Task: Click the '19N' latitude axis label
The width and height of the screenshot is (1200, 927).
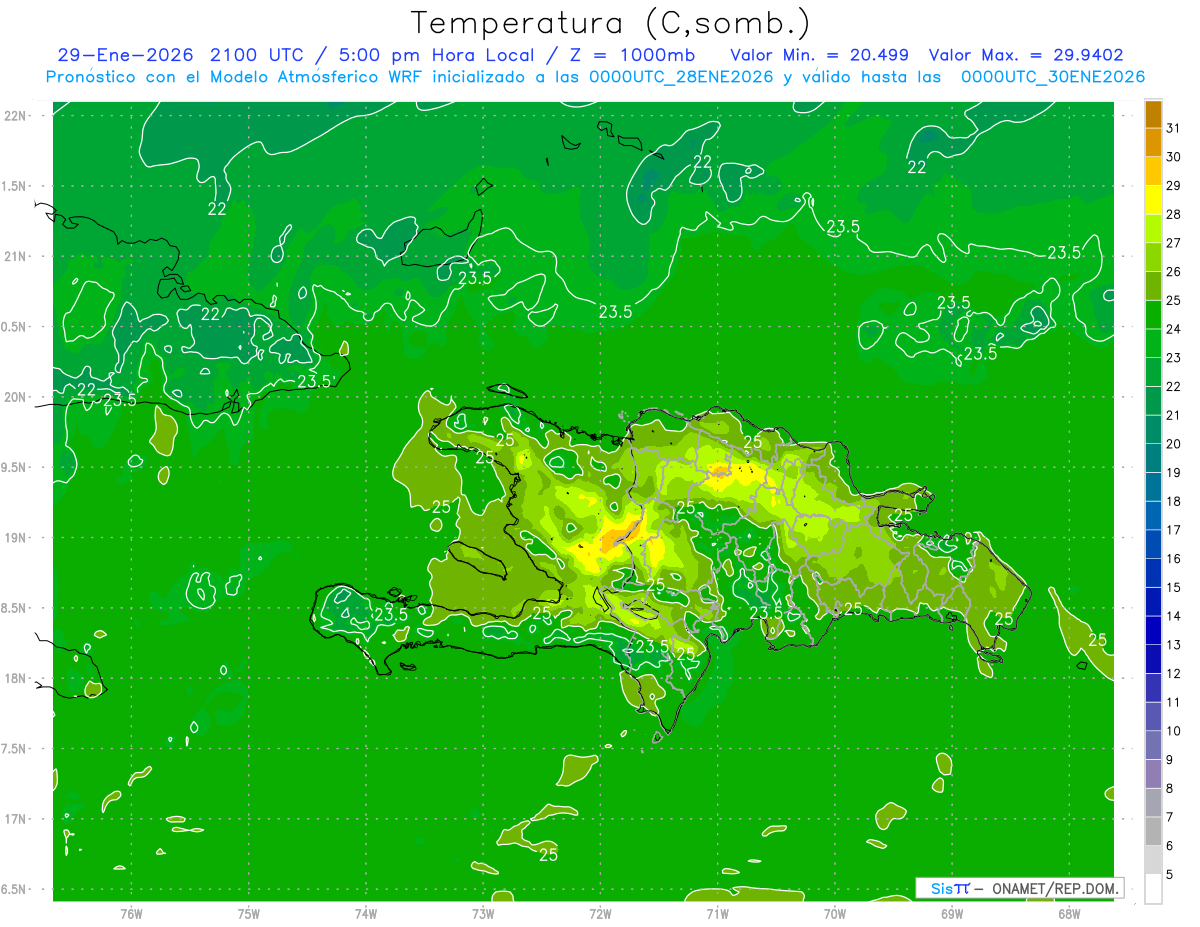Action: click(x=16, y=538)
